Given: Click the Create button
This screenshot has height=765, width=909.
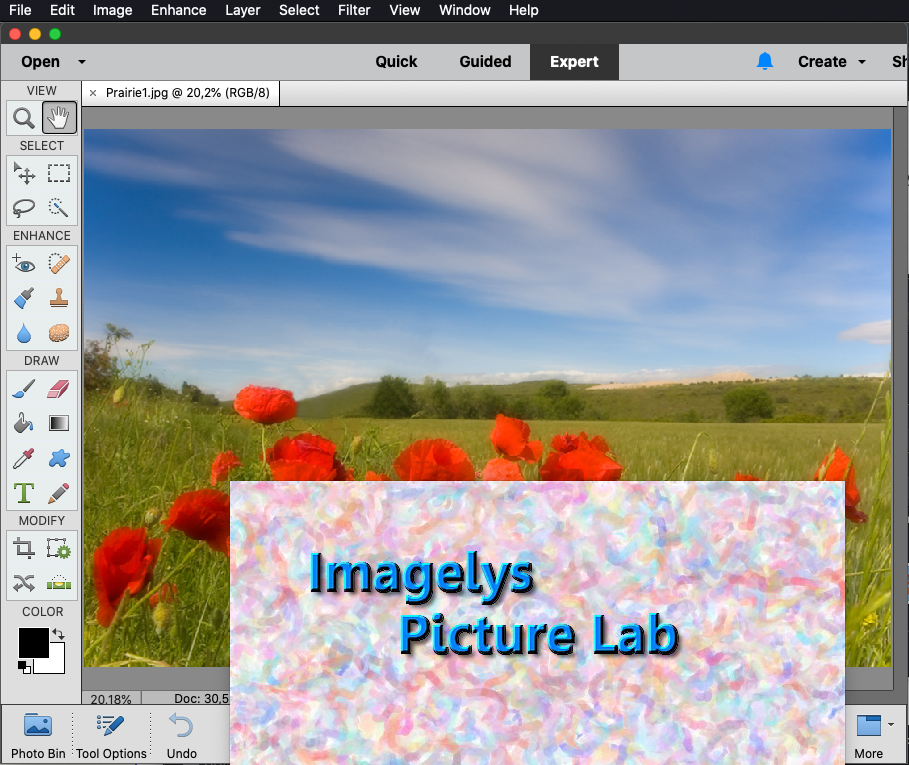Looking at the screenshot, I should tap(822, 61).
